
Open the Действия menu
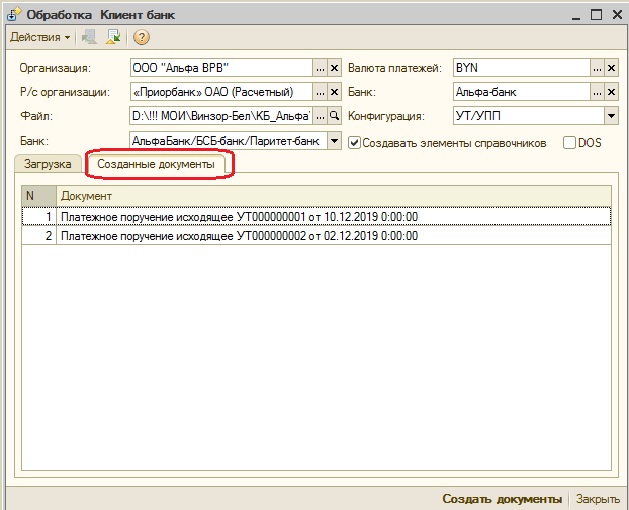(x=40, y=37)
